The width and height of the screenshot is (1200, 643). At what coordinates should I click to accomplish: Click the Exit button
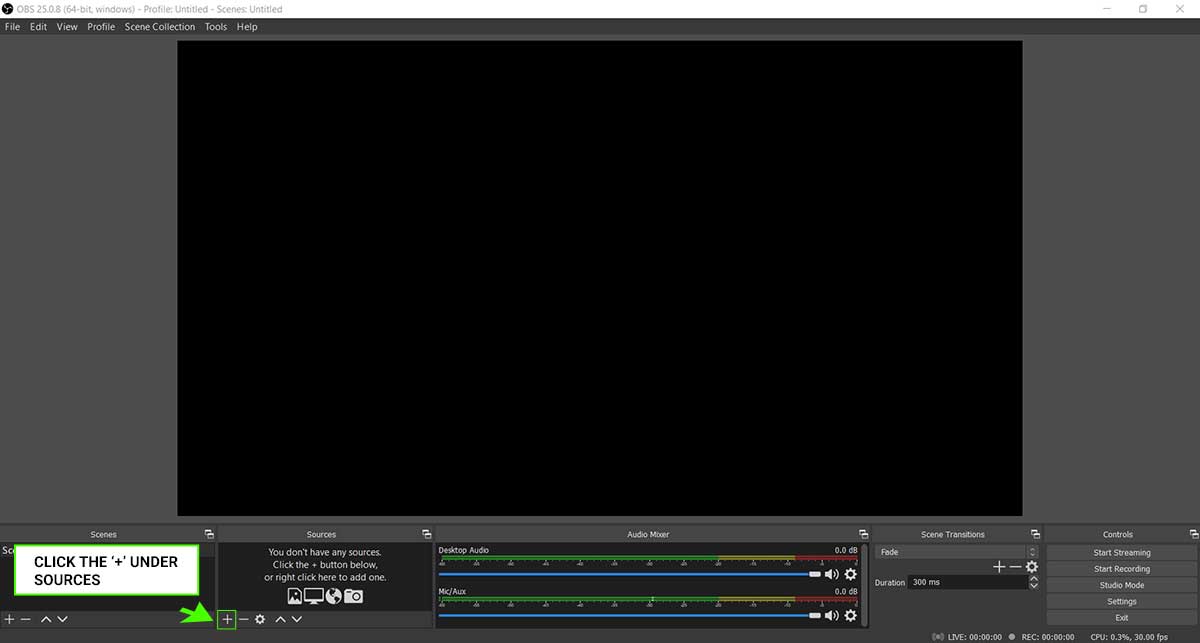1122,617
